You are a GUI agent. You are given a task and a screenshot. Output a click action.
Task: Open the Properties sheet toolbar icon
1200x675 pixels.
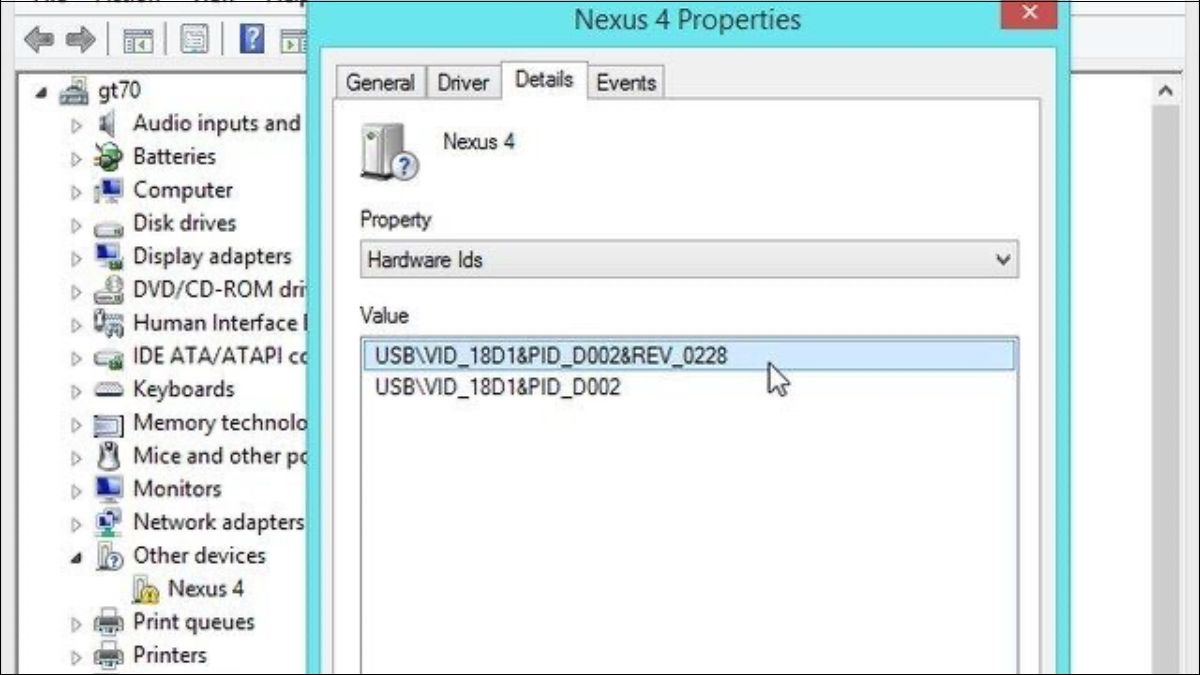pos(195,40)
